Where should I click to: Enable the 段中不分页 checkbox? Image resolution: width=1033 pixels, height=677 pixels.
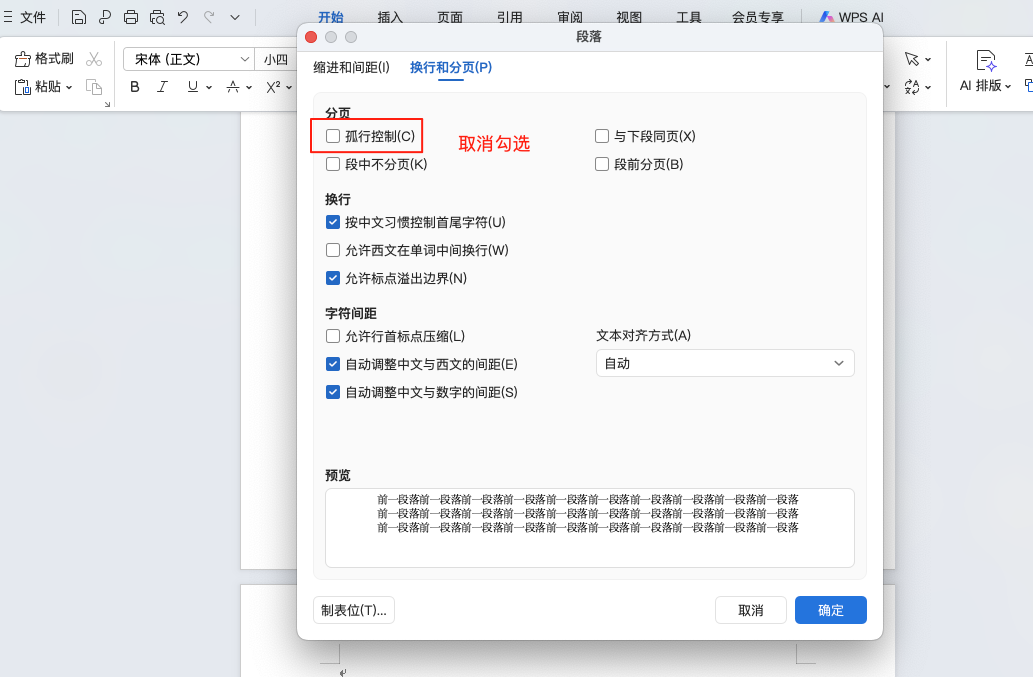pyautogui.click(x=332, y=164)
